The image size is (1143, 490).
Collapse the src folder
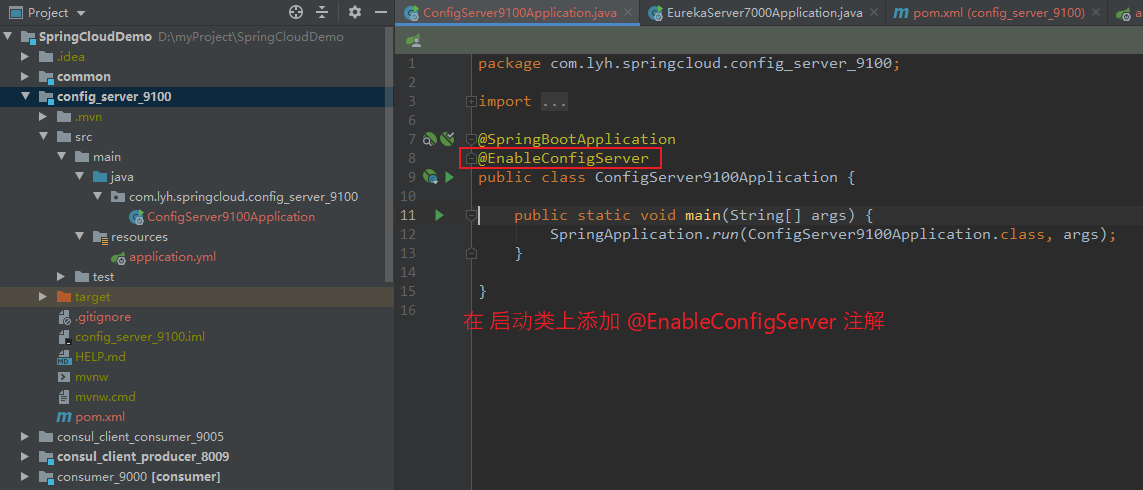44,136
